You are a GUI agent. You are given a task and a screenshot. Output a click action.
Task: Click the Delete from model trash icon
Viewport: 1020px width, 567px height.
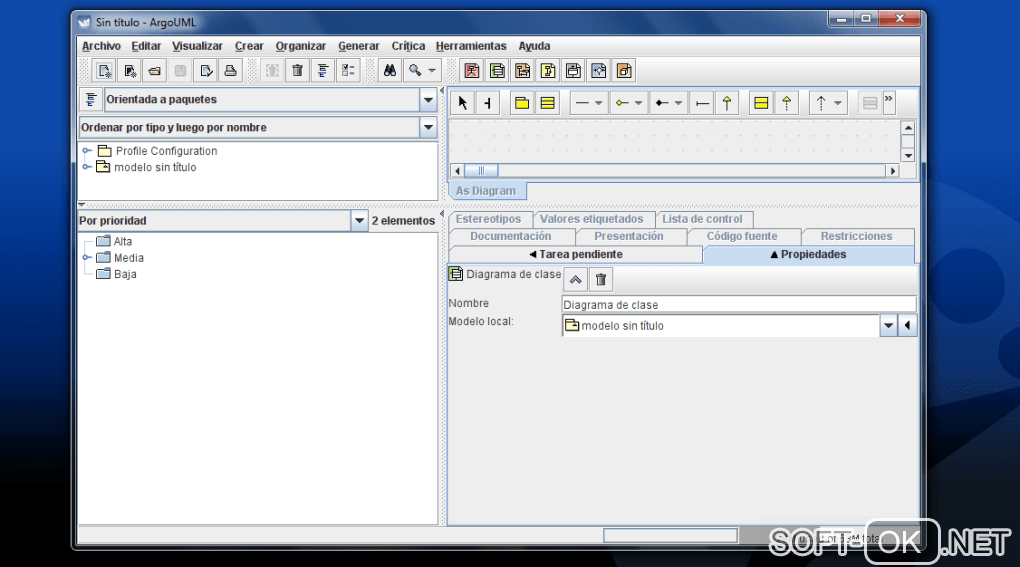[297, 71]
